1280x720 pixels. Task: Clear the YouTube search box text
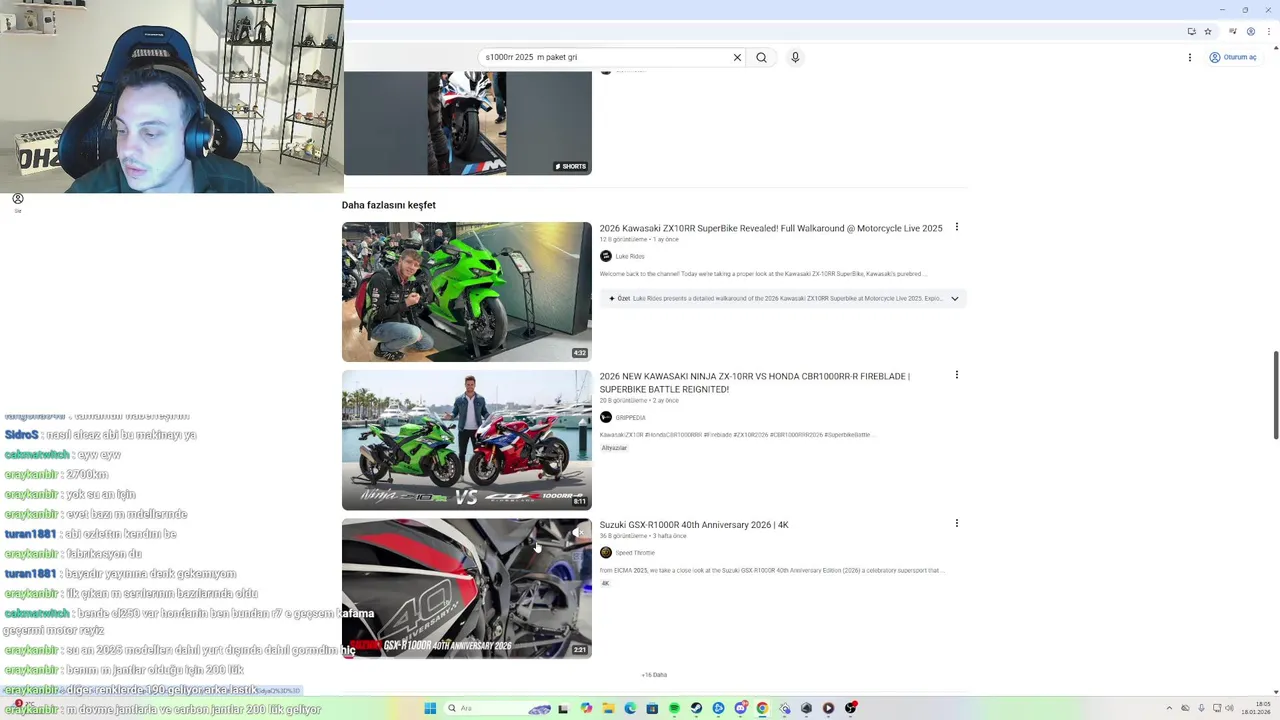(x=737, y=57)
